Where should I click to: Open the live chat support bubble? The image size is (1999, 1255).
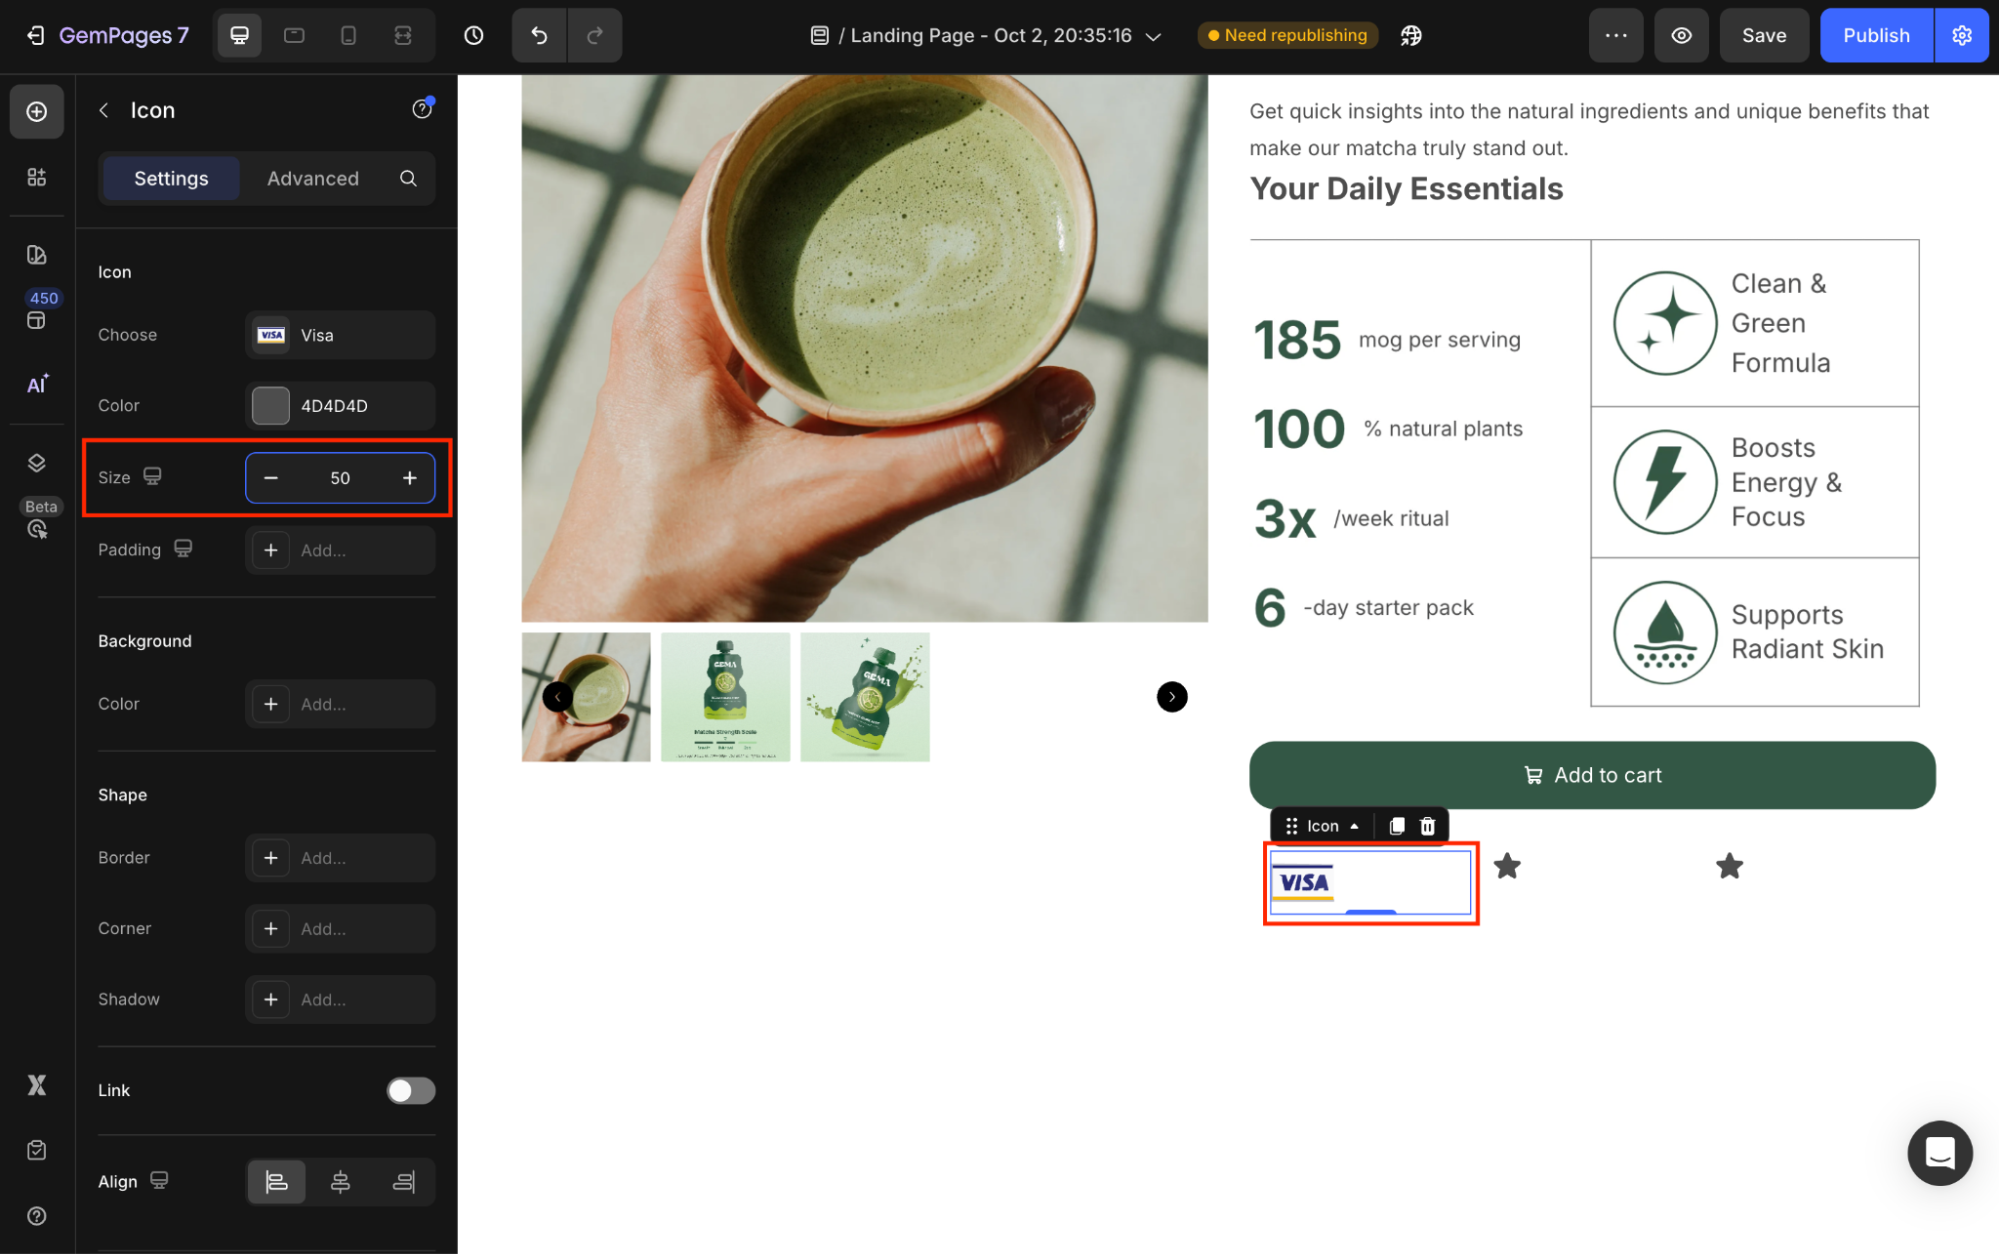[1939, 1153]
